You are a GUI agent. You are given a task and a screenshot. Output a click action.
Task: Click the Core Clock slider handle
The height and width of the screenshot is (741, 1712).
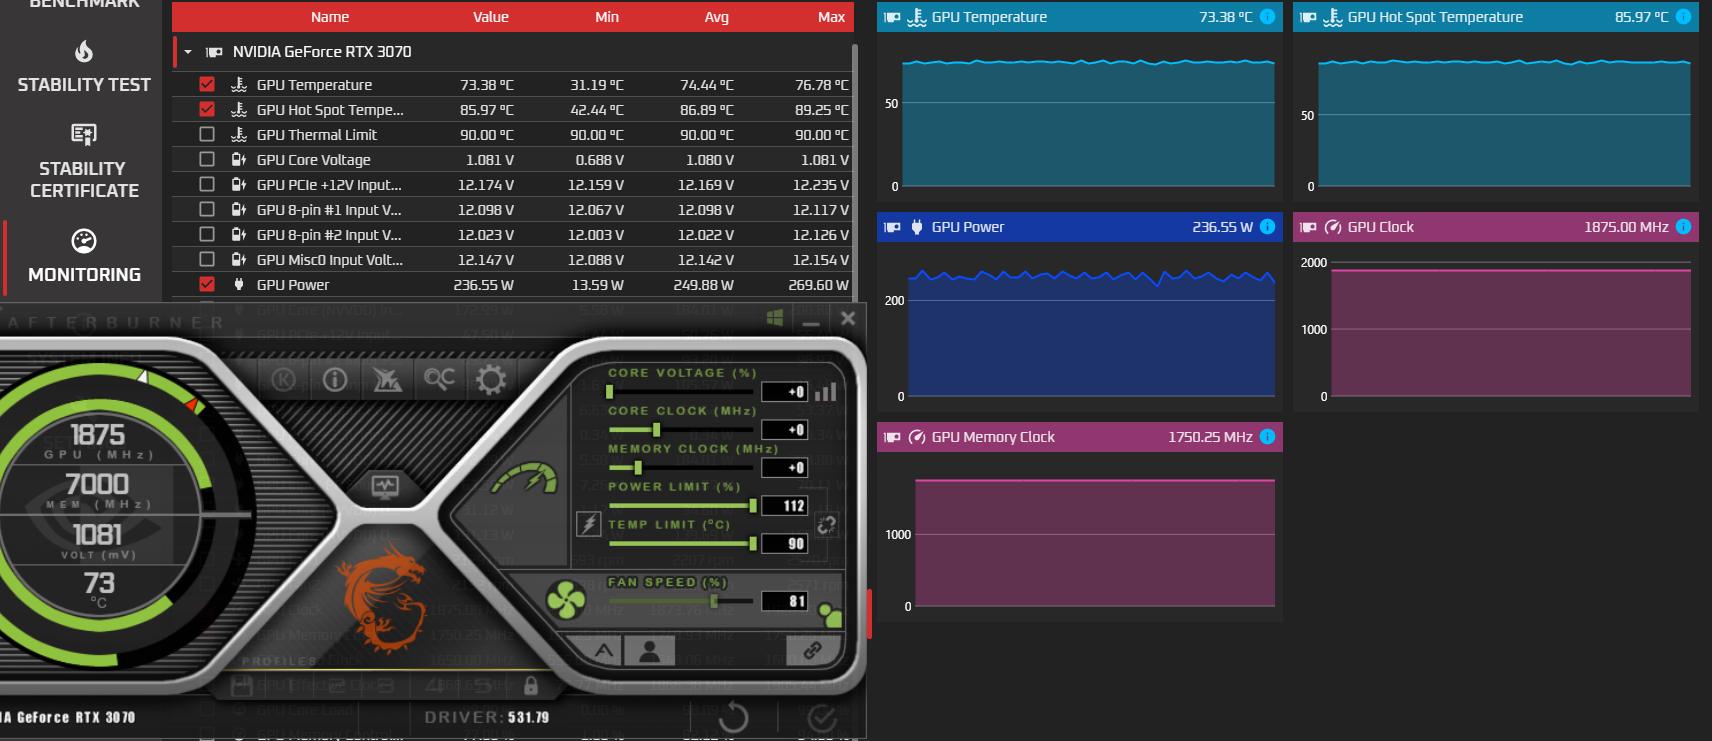(656, 430)
